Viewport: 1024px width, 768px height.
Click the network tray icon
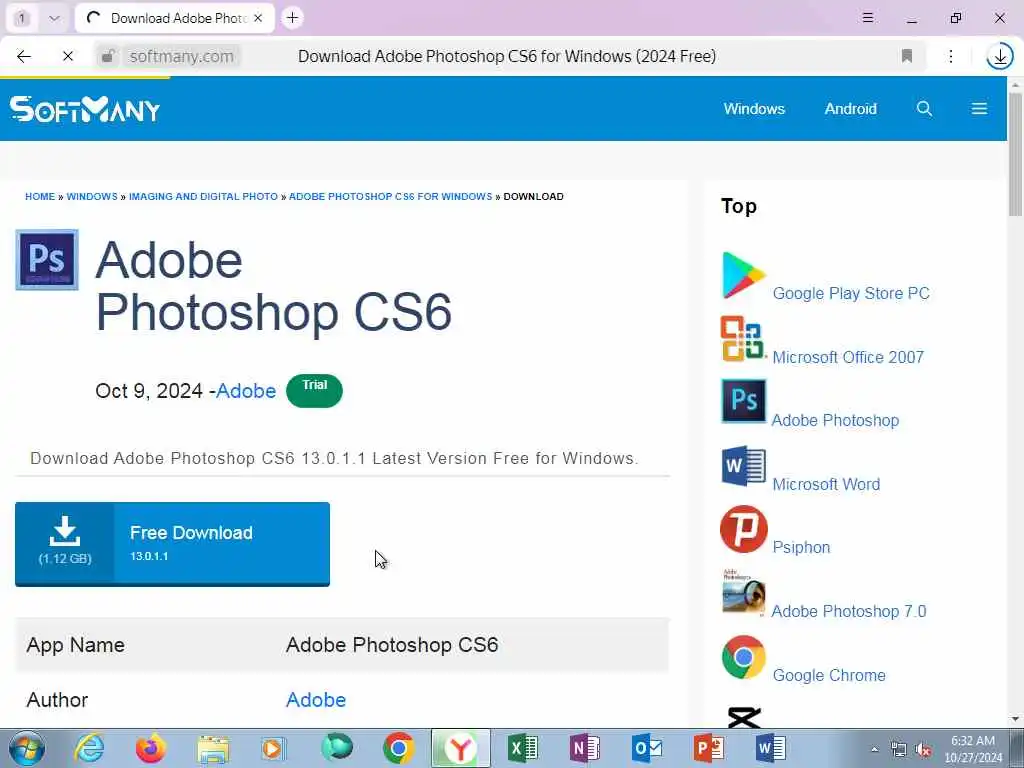899,750
